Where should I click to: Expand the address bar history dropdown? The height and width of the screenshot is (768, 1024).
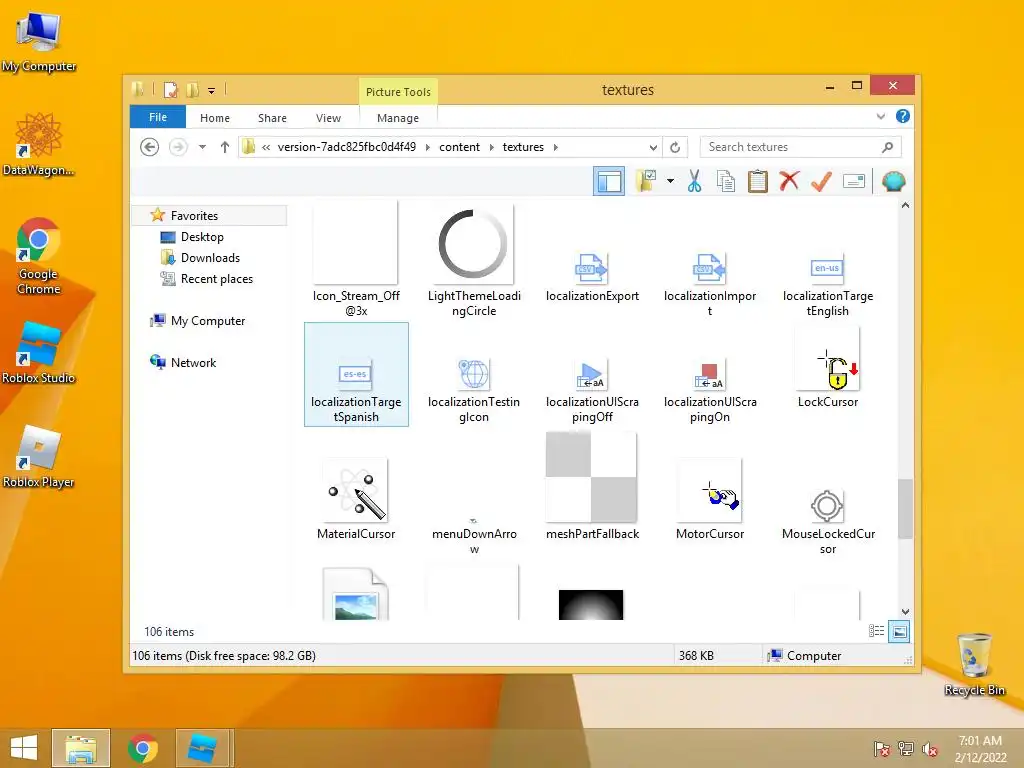(653, 147)
